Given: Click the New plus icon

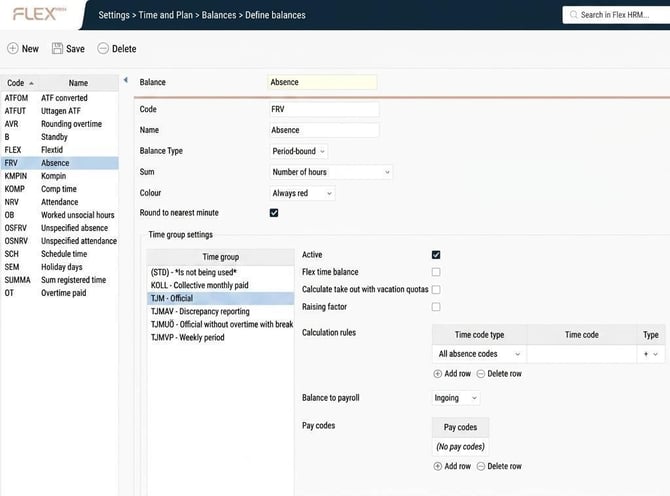Looking at the screenshot, I should click(13, 49).
